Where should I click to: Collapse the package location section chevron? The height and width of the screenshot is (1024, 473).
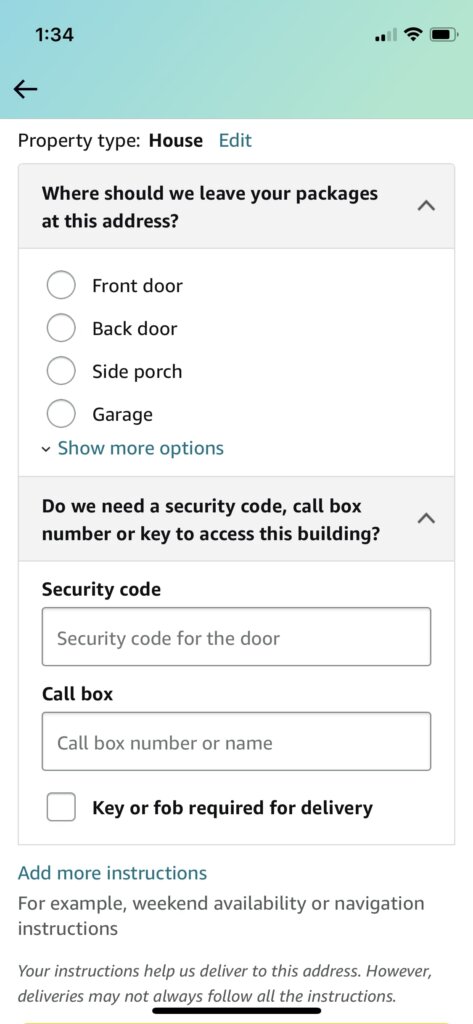[426, 206]
